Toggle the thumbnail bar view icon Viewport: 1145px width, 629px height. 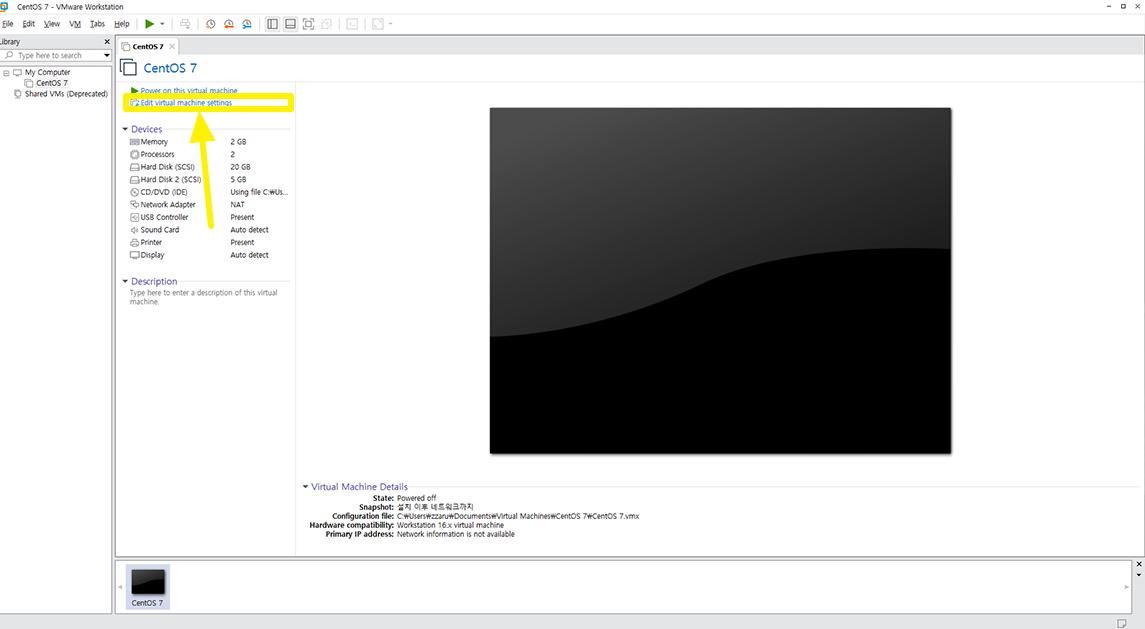click(290, 24)
